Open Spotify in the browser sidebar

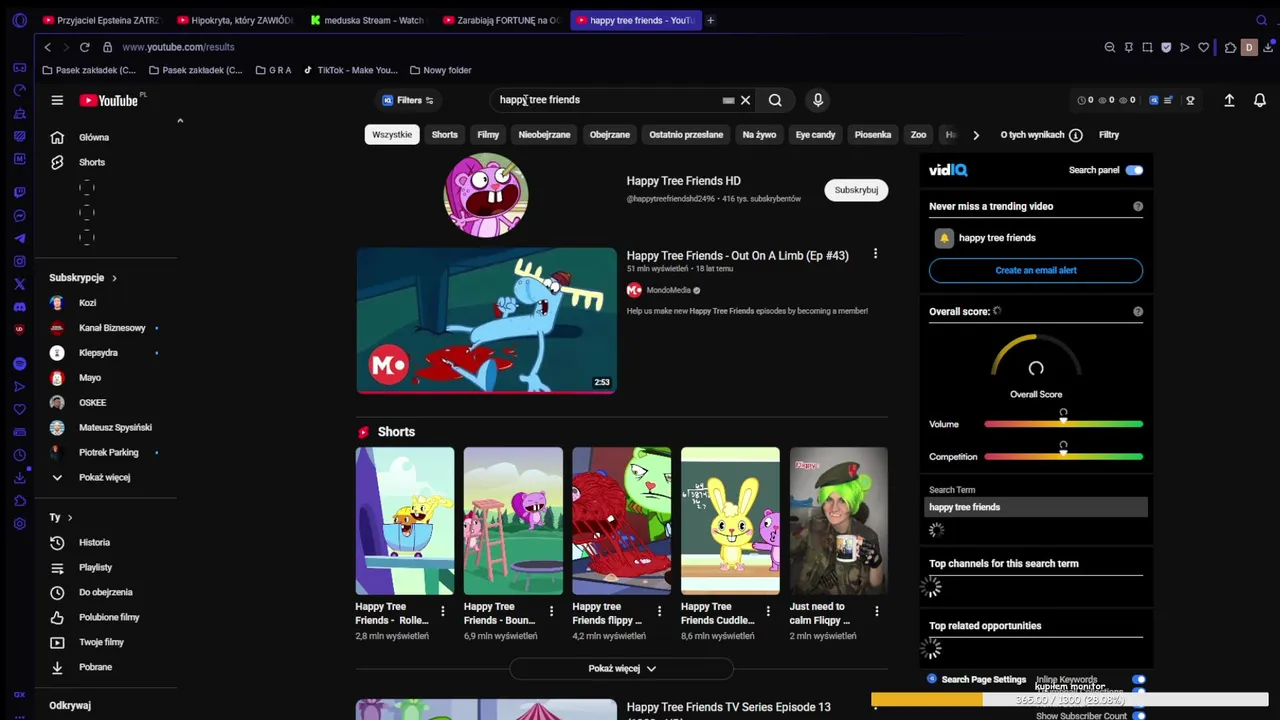click(19, 364)
